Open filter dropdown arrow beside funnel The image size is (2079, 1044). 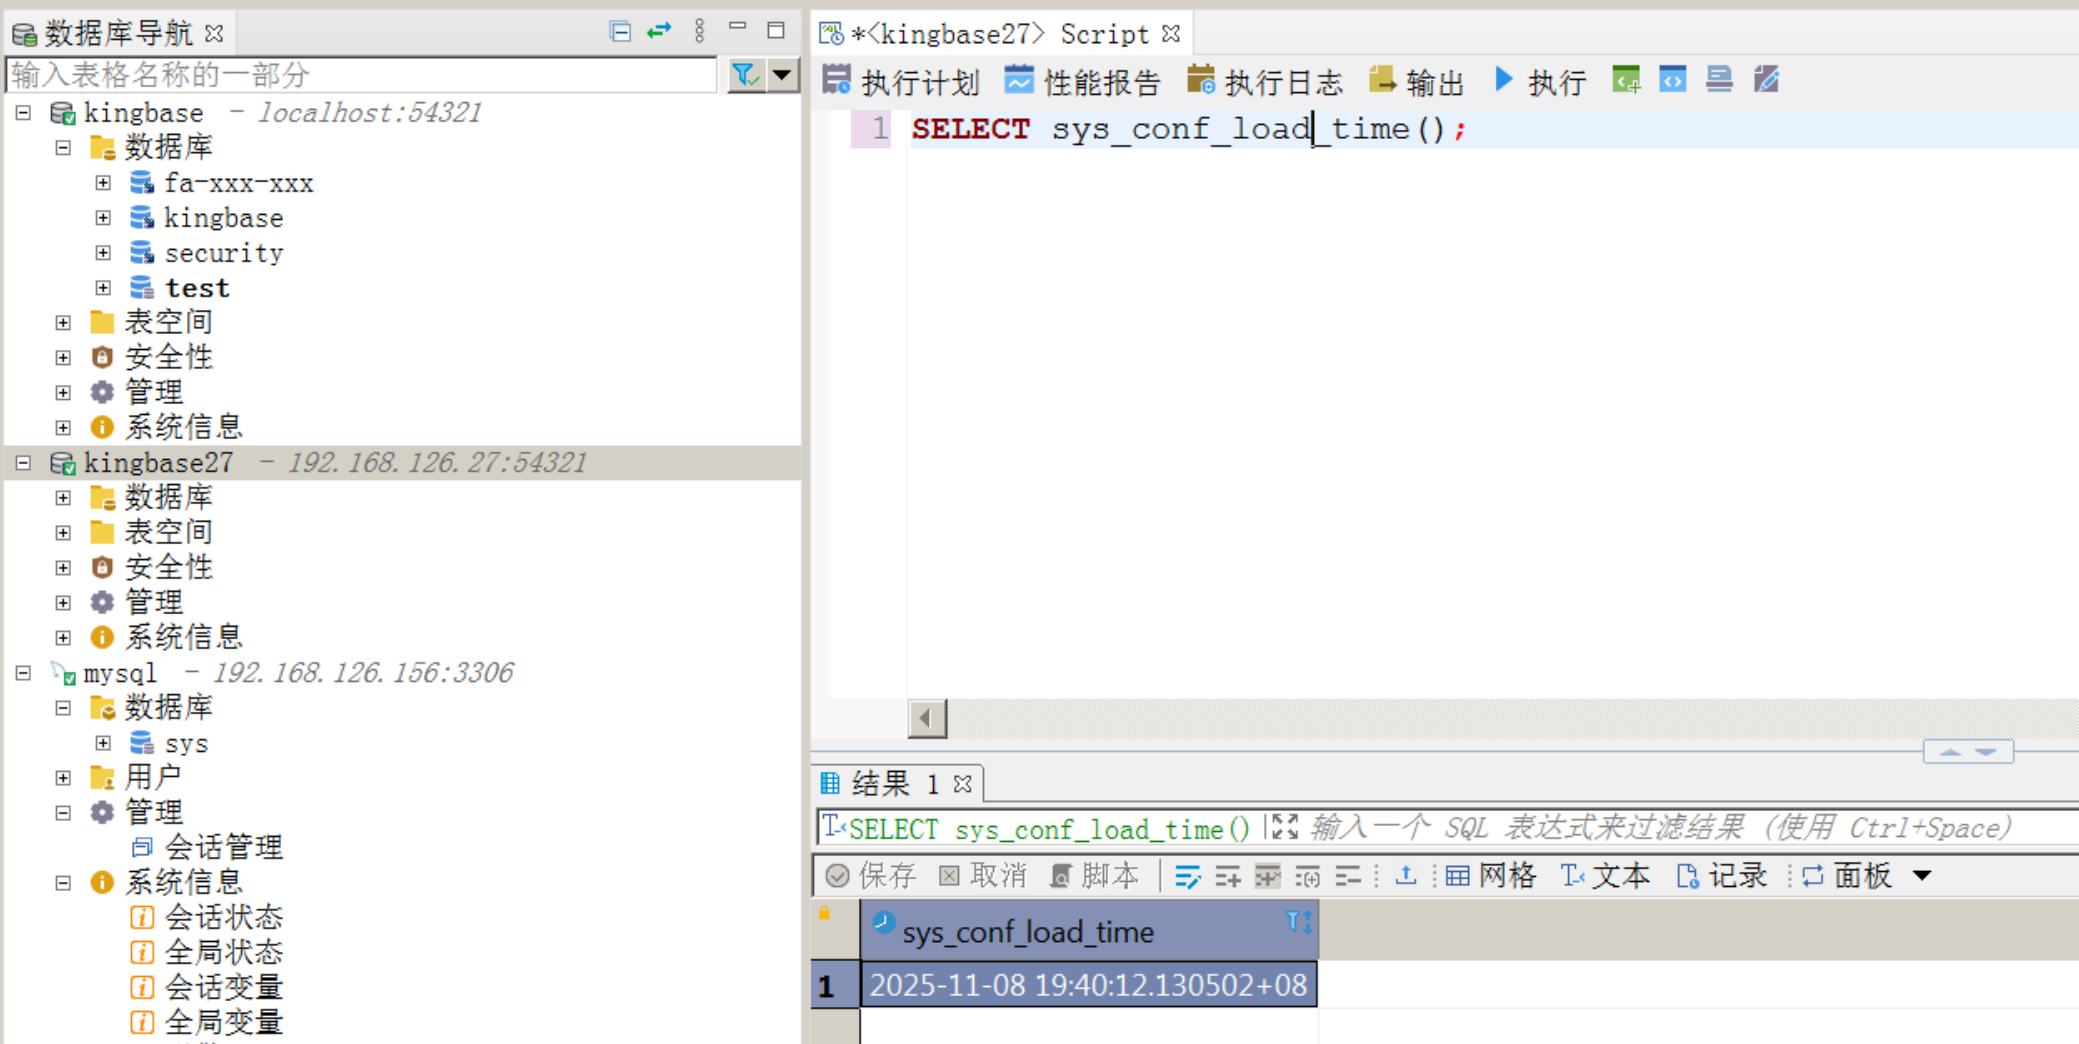point(782,75)
